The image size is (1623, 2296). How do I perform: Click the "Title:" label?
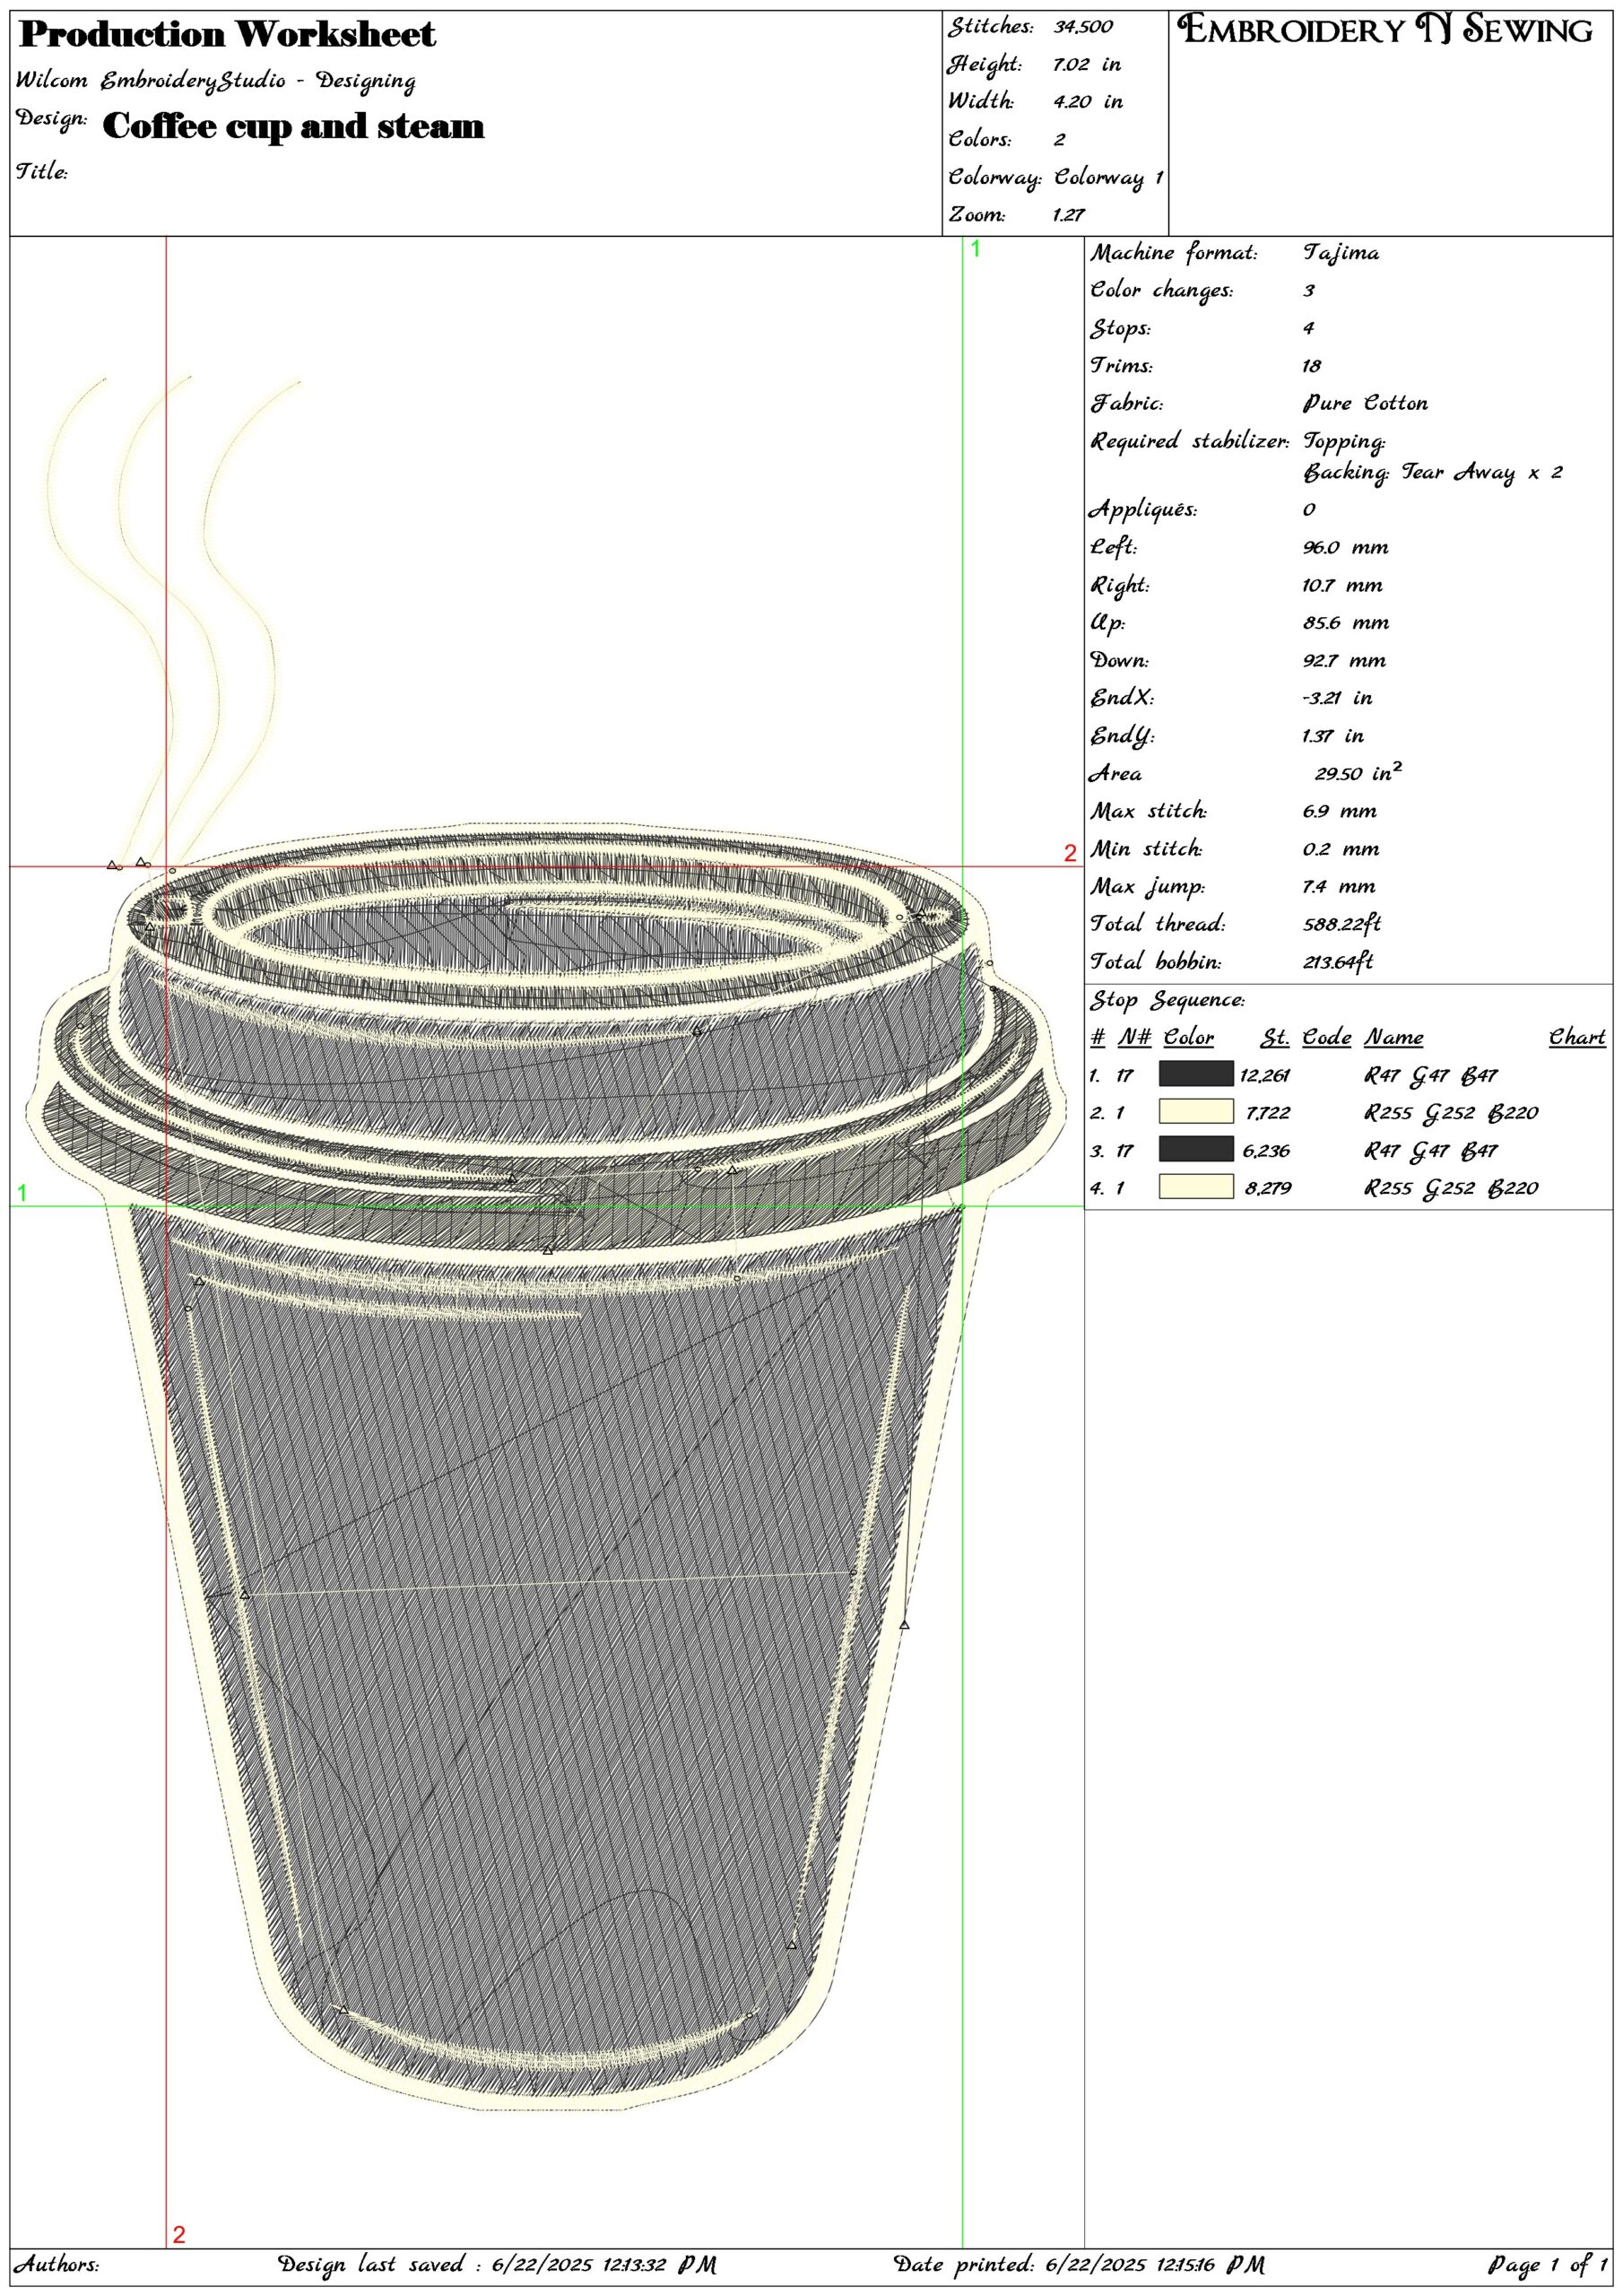(41, 171)
